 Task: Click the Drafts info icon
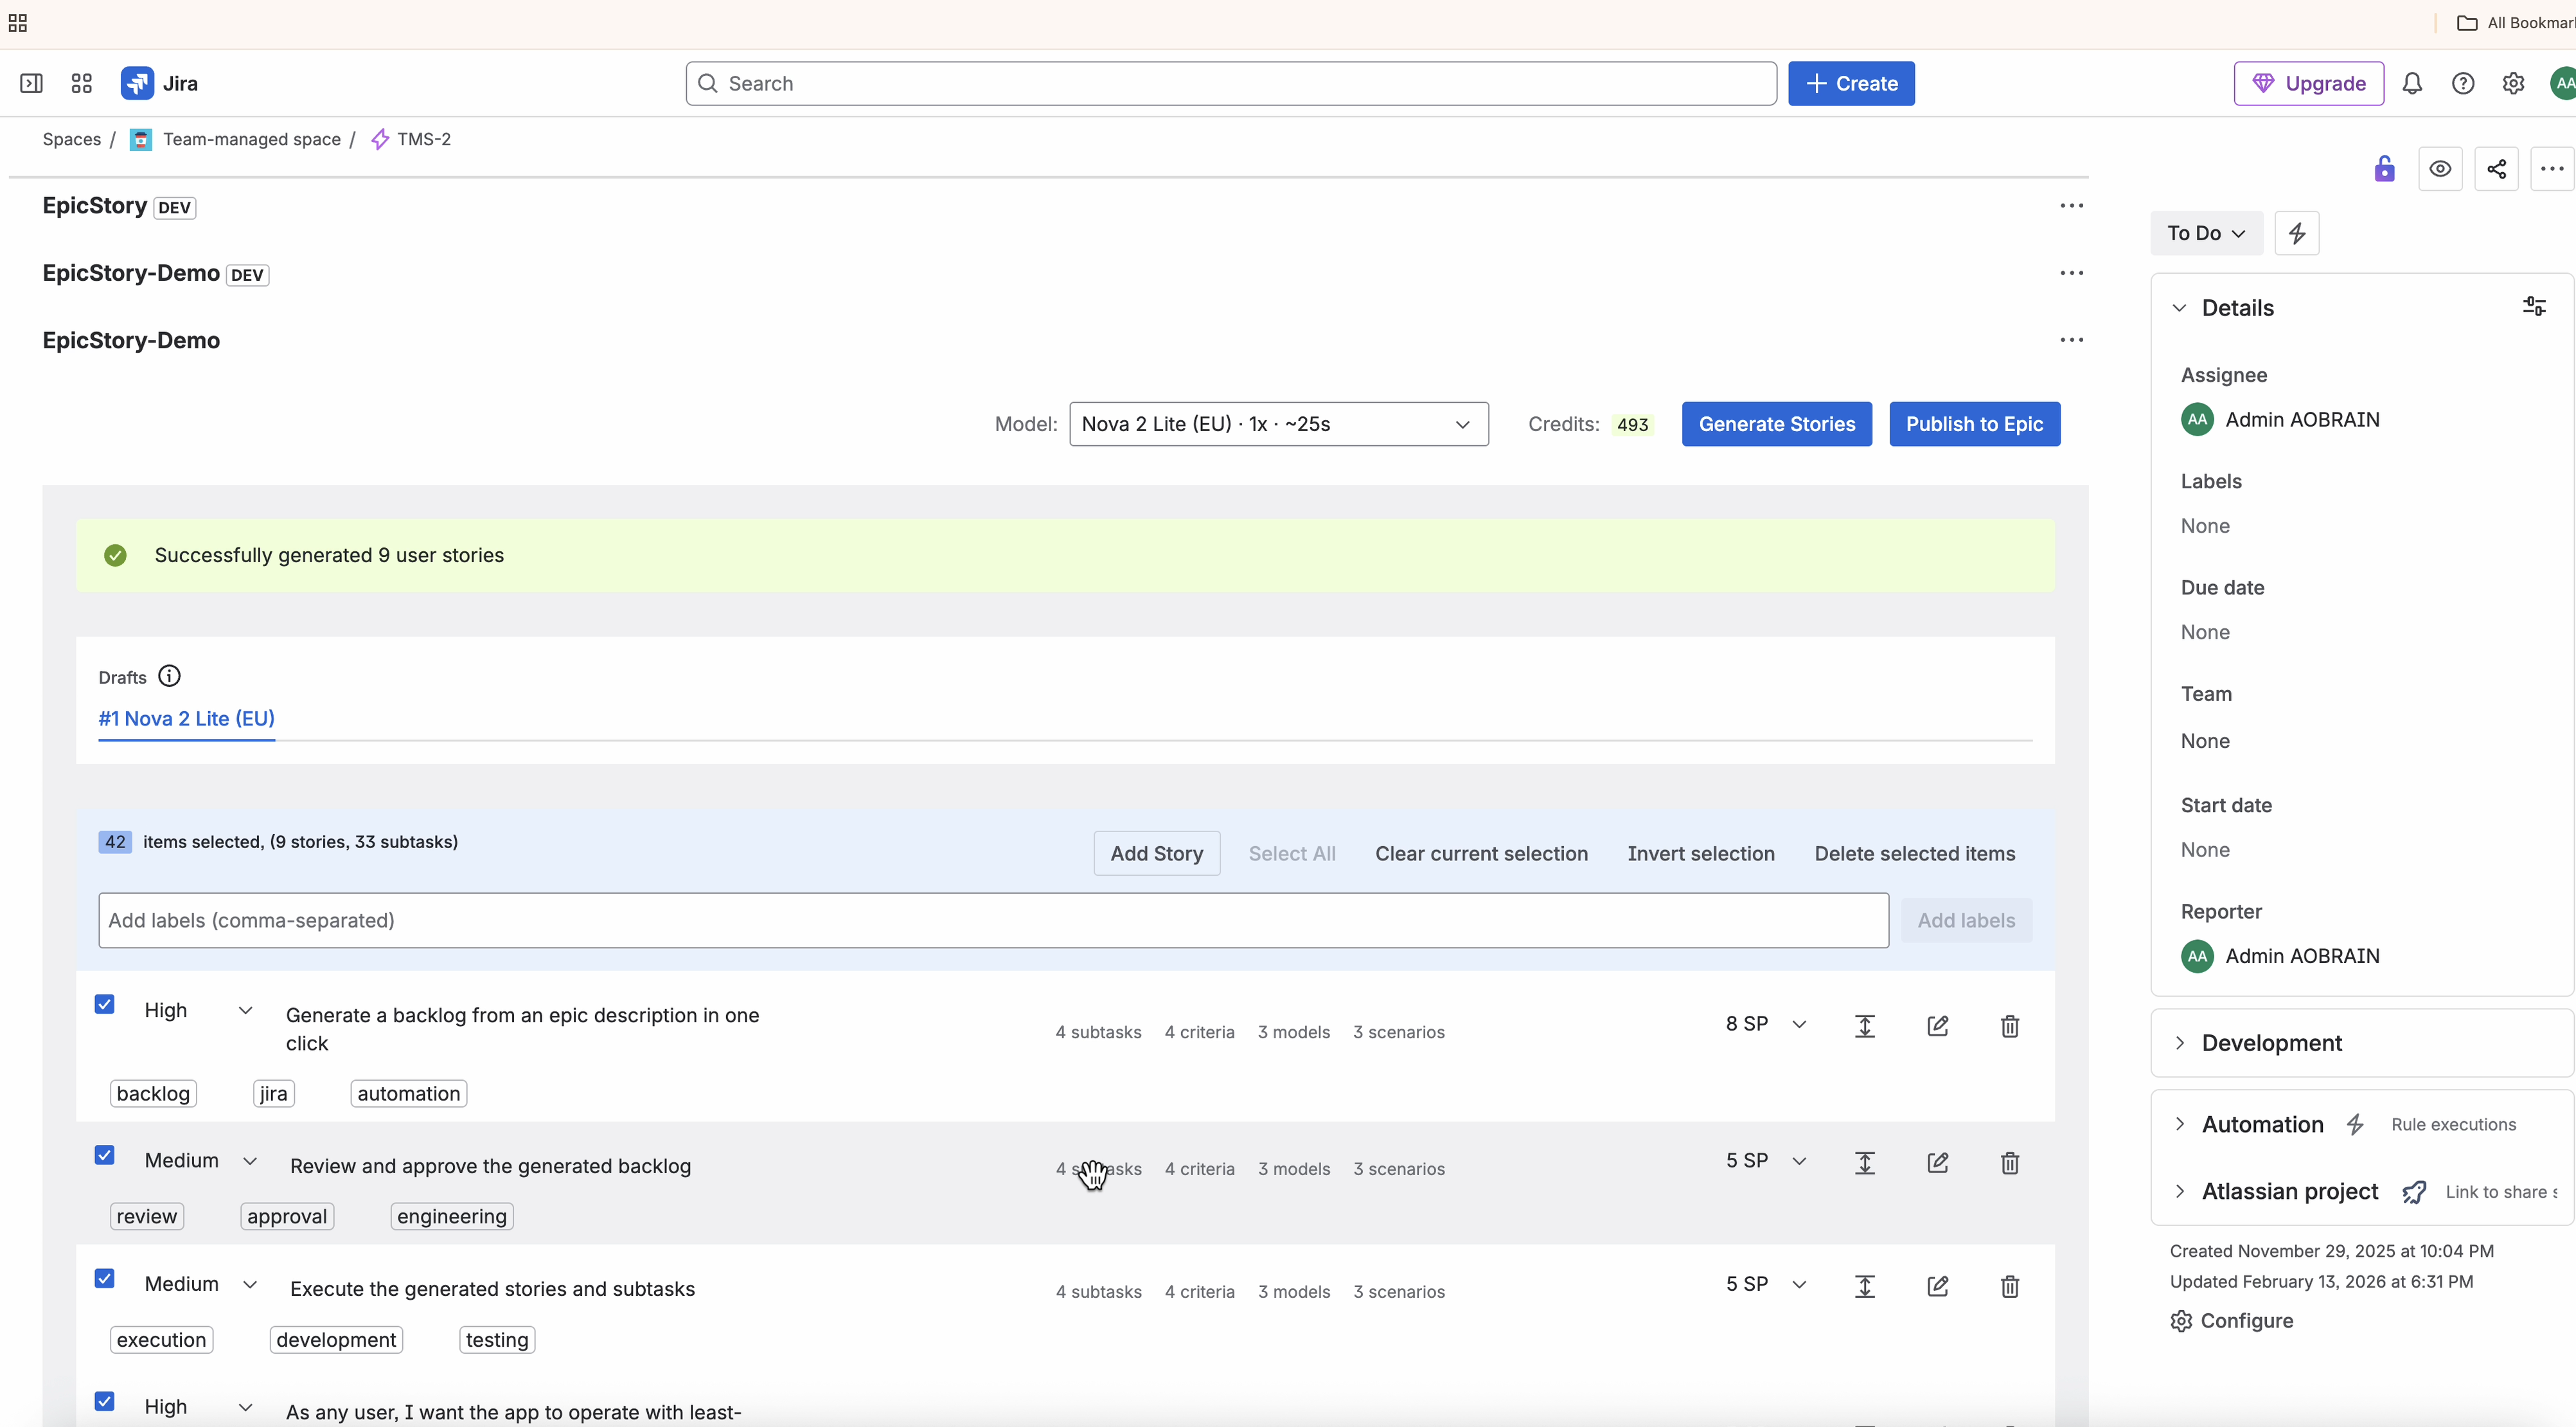170,677
